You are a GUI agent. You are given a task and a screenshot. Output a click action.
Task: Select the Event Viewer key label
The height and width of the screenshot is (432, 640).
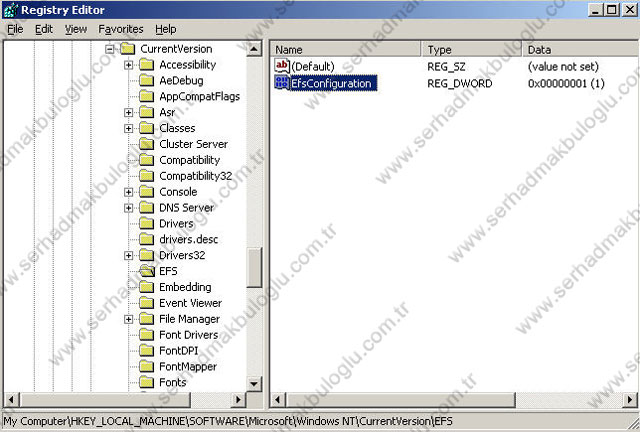tap(190, 303)
